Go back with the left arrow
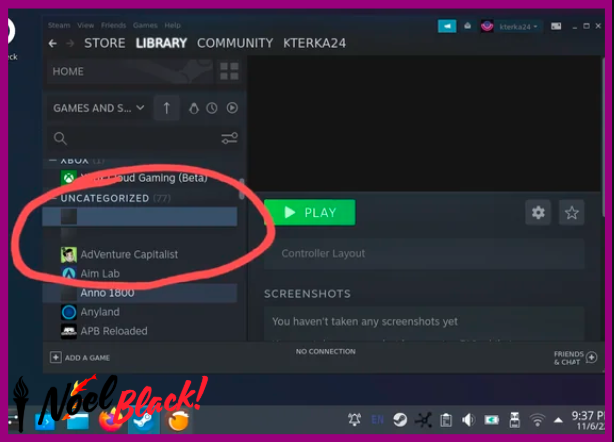The height and width of the screenshot is (442, 614). (53, 43)
